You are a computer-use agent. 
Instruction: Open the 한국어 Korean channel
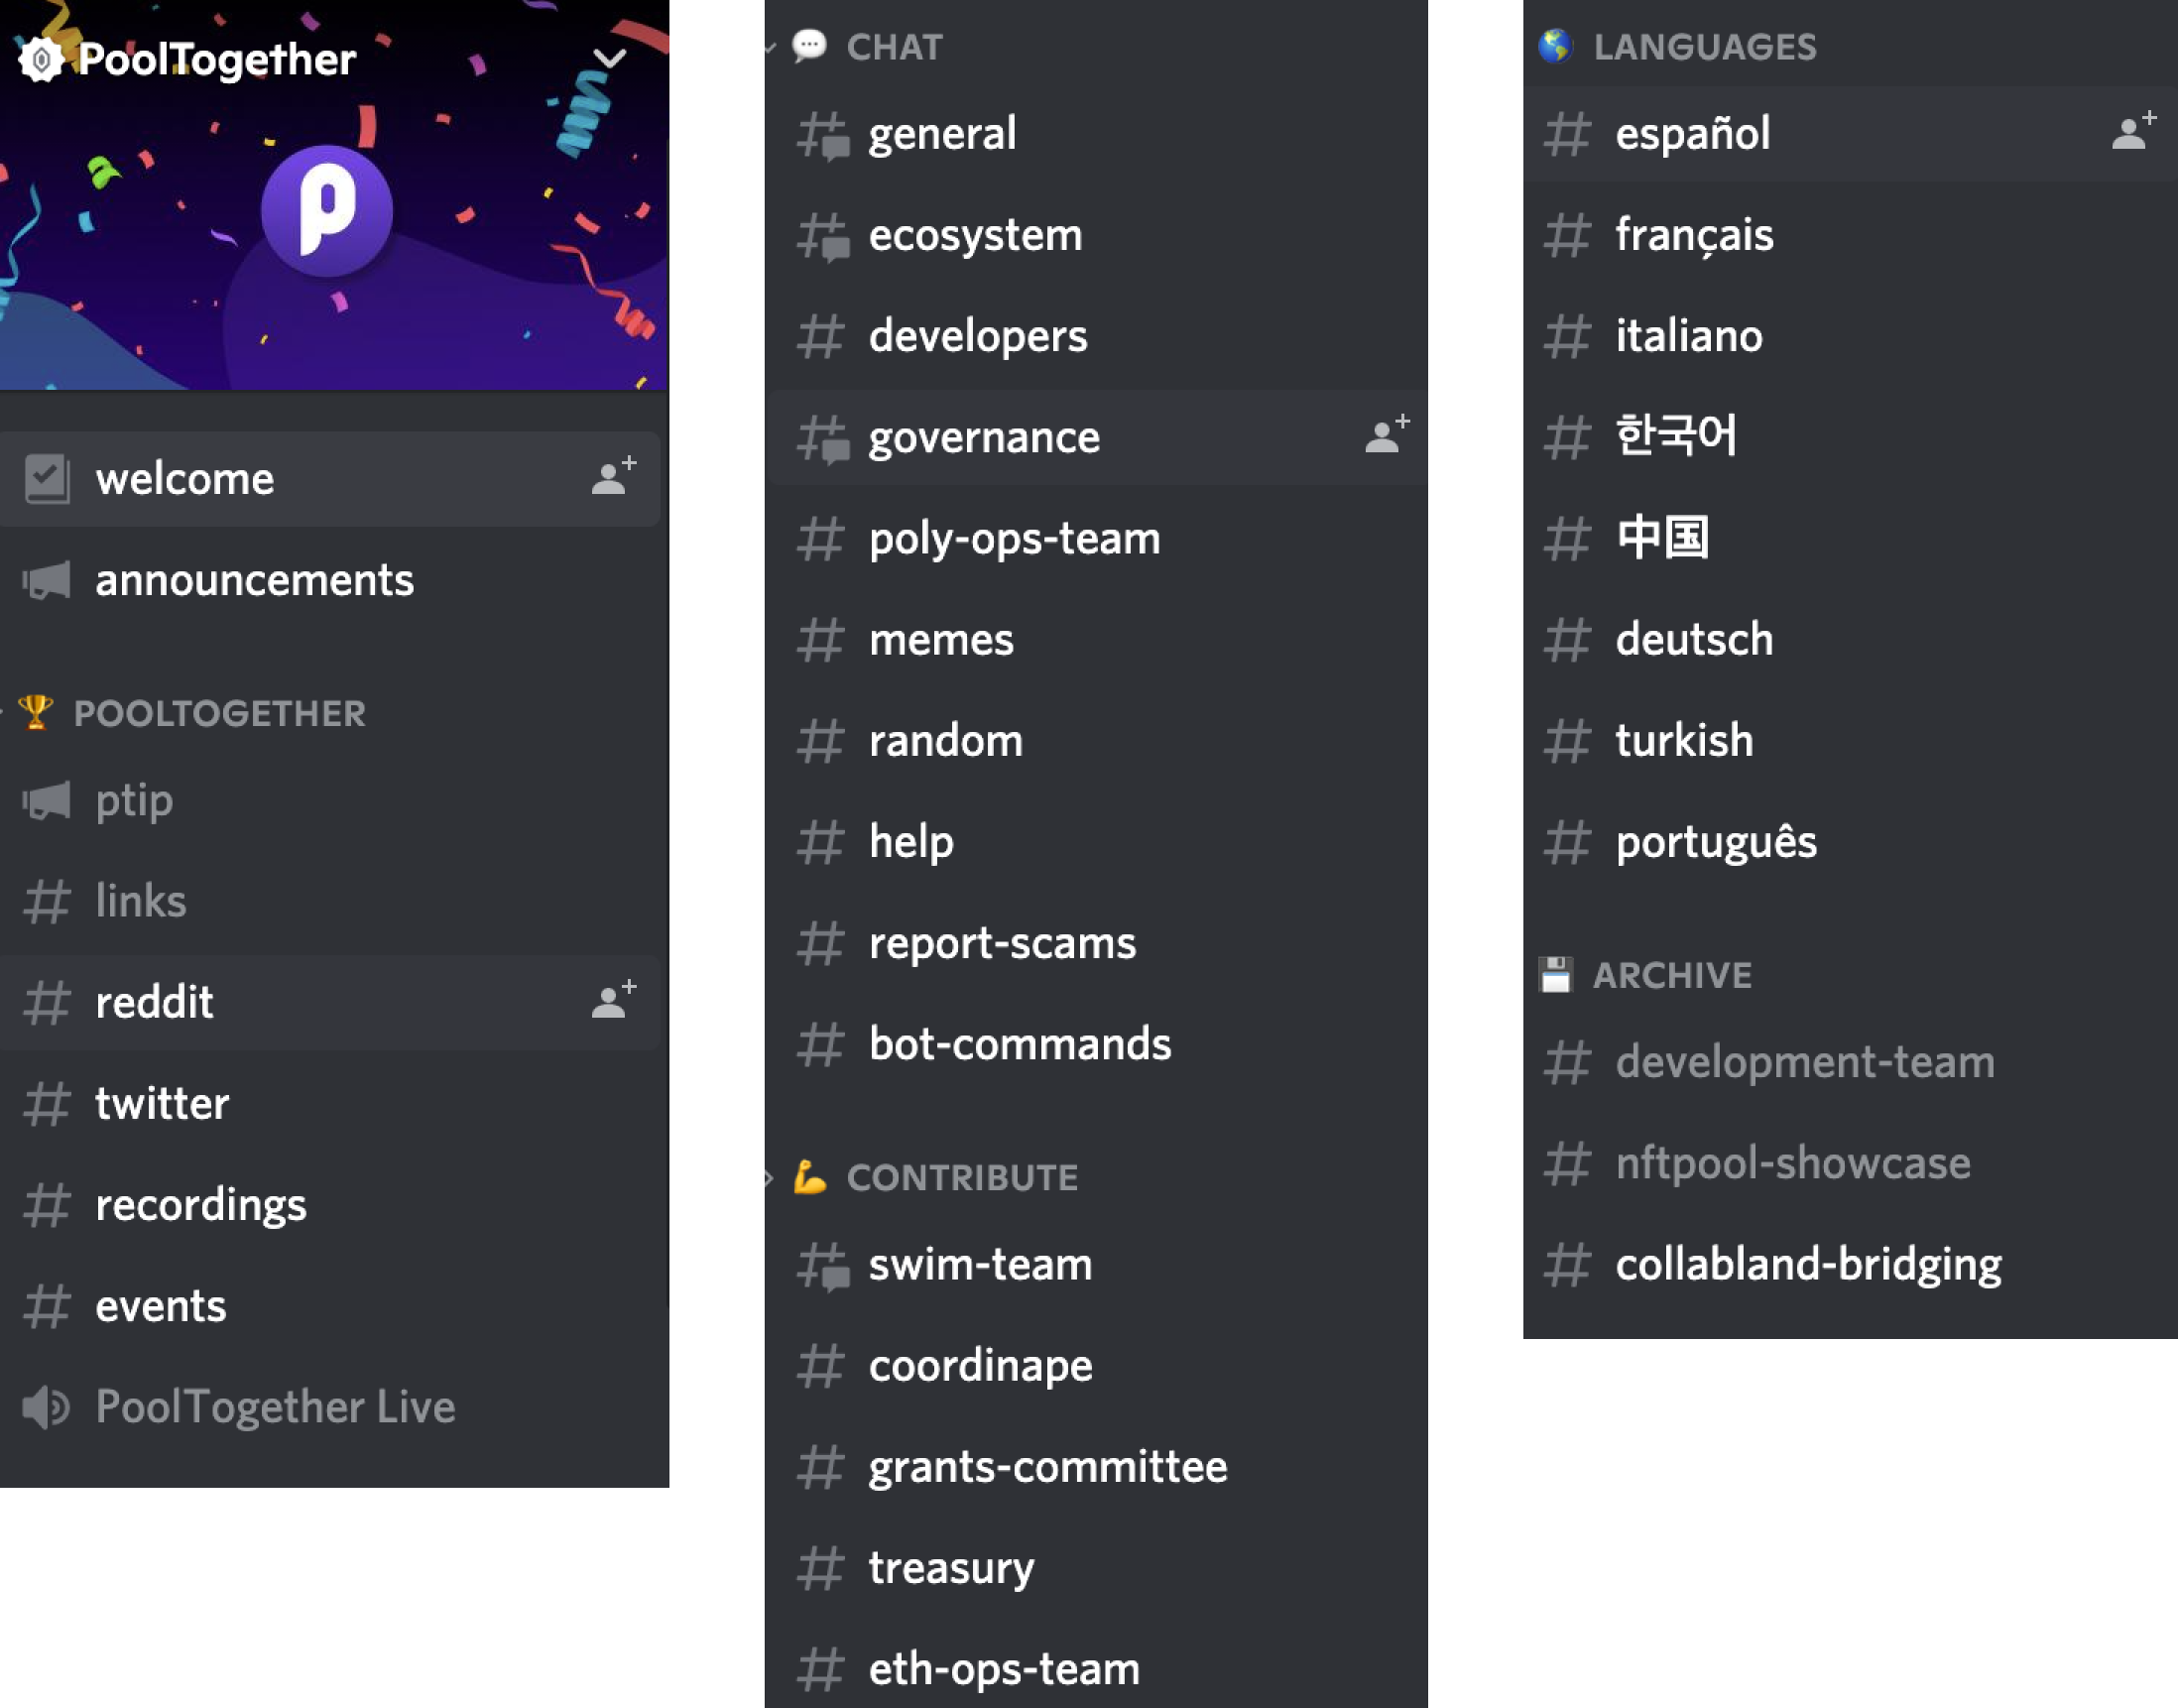tap(1850, 438)
